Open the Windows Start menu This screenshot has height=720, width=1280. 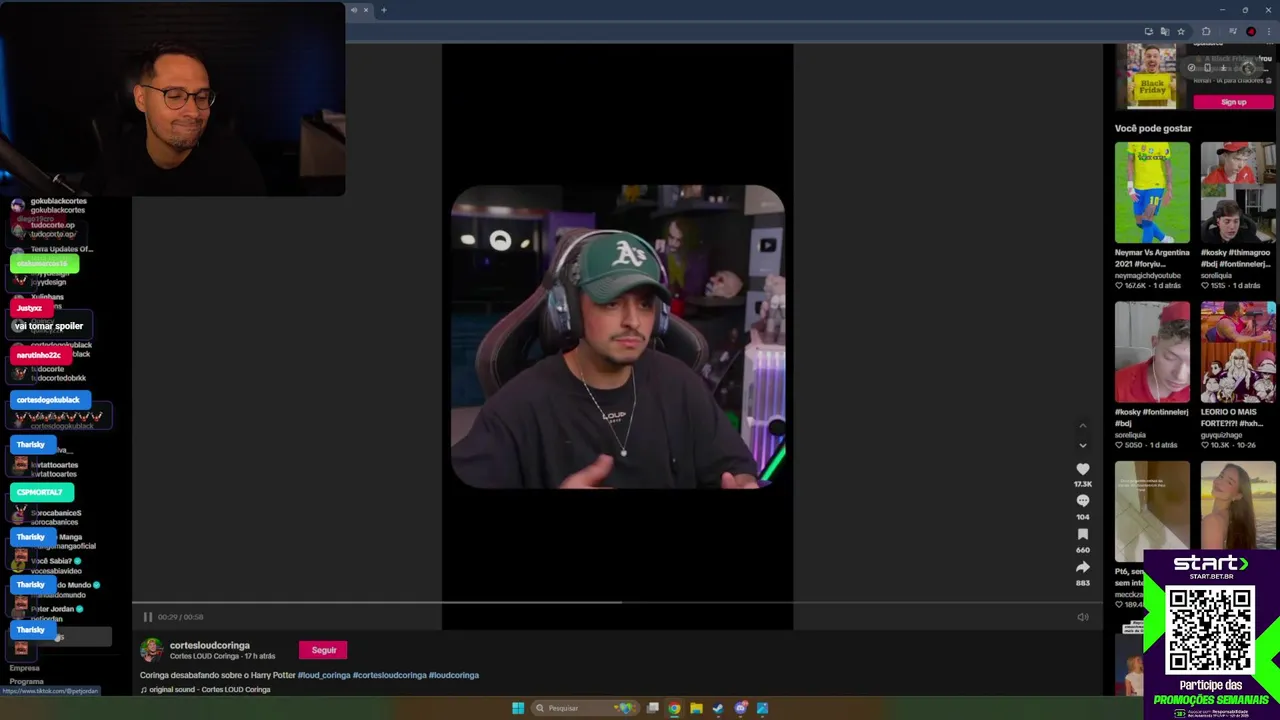[517, 708]
